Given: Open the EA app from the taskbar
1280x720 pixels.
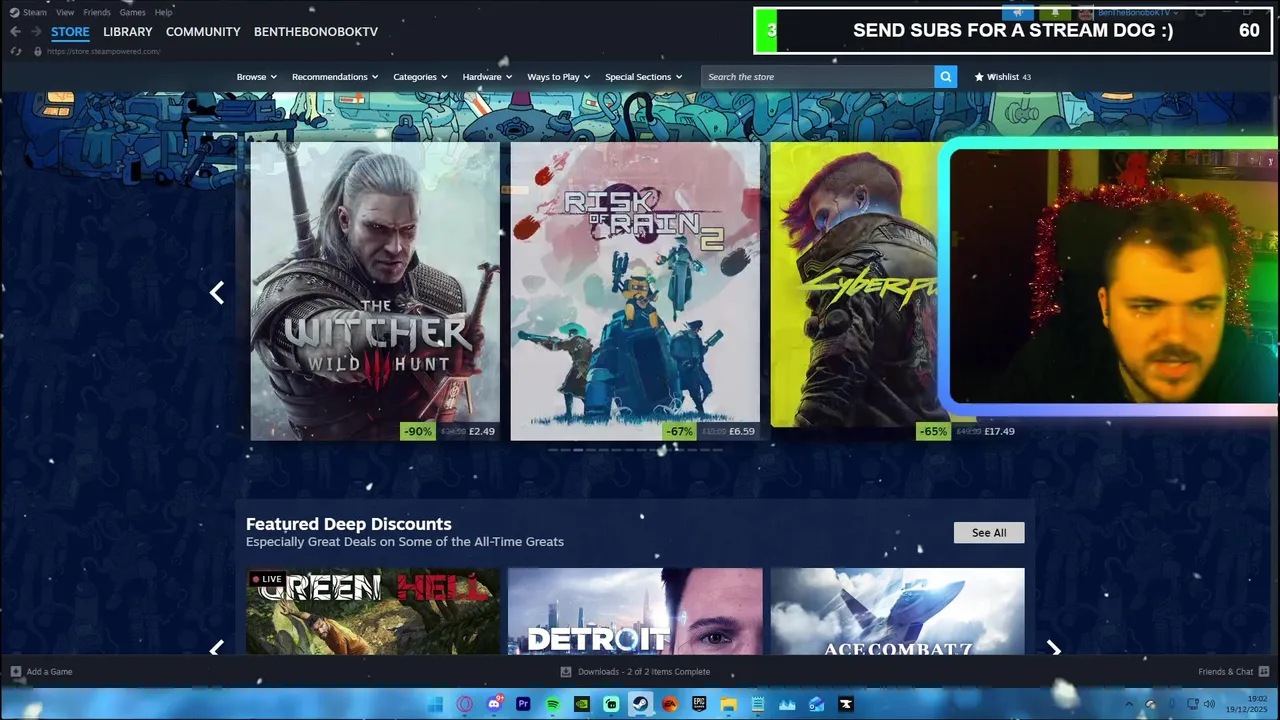Looking at the screenshot, I should (x=670, y=704).
